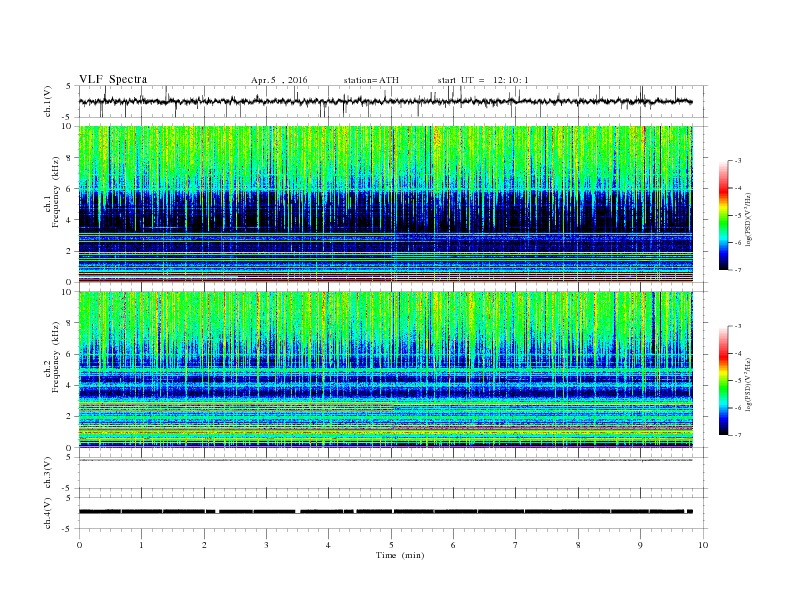The width and height of the screenshot is (792, 612).
Task: Click the "6" minute tick label on time axis
Action: click(453, 545)
